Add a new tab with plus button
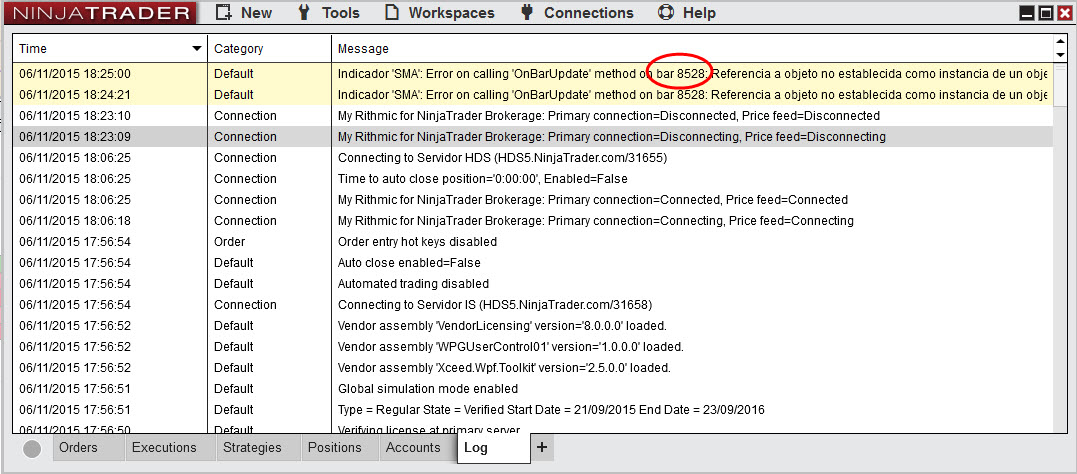 [542, 448]
